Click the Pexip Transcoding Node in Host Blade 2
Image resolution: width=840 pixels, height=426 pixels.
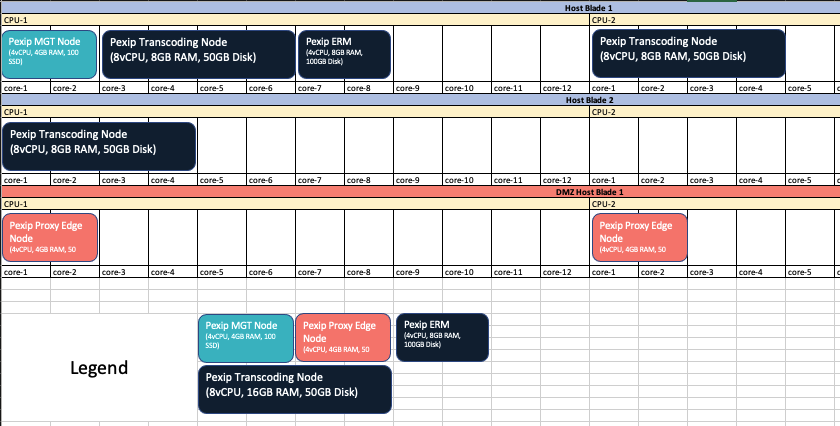tap(99, 146)
